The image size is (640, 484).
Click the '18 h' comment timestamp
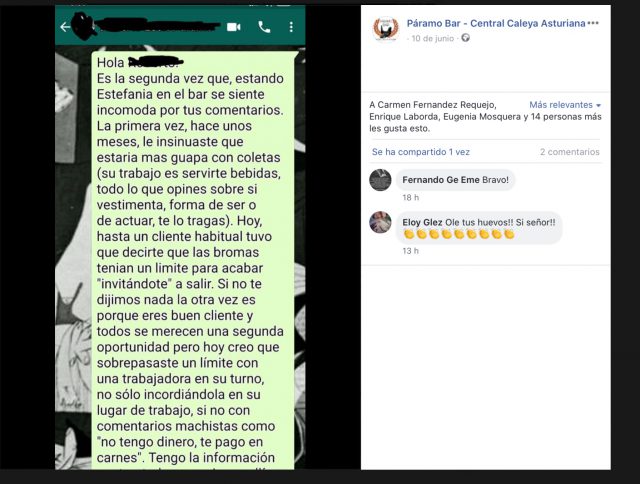(411, 198)
